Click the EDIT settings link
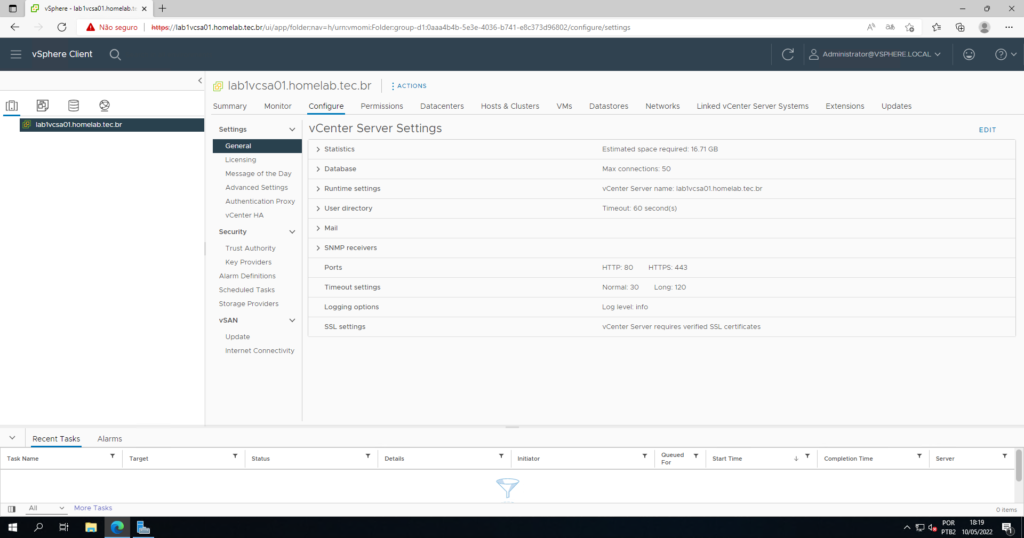 tap(987, 130)
